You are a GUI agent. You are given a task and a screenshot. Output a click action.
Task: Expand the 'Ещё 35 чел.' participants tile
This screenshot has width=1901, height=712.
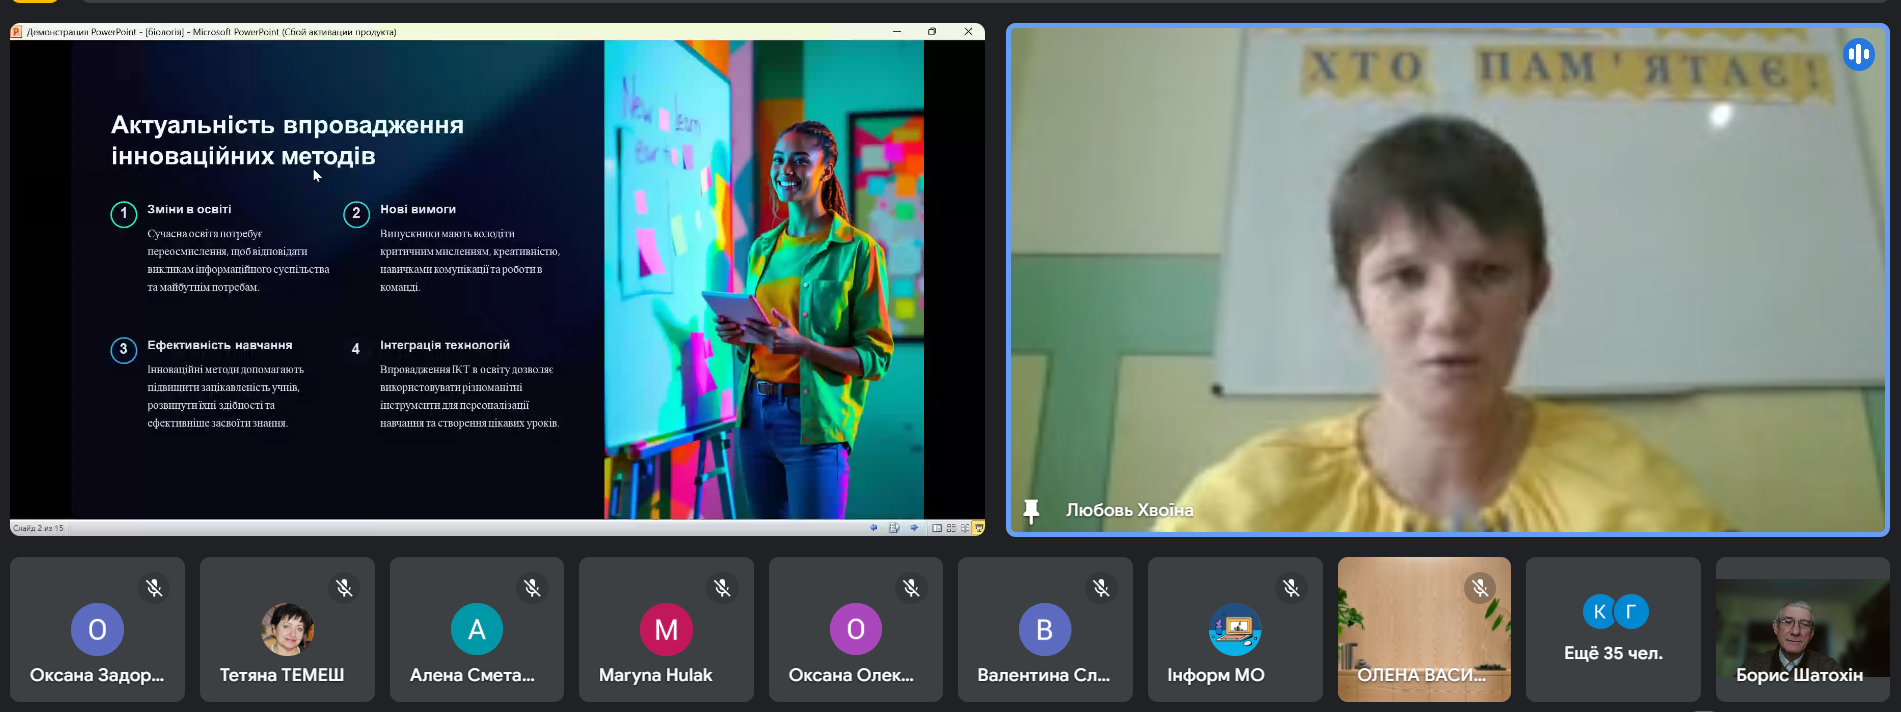coord(1613,630)
